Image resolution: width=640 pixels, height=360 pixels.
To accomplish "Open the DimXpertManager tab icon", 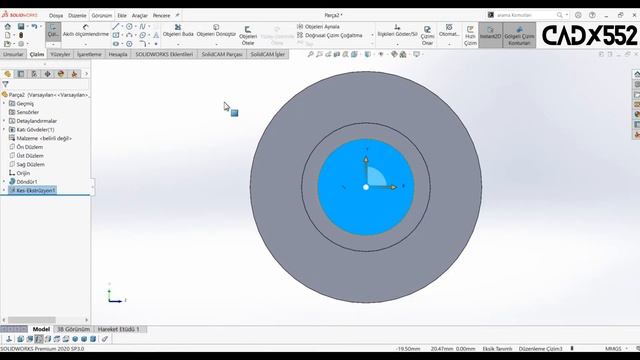I will point(48,74).
